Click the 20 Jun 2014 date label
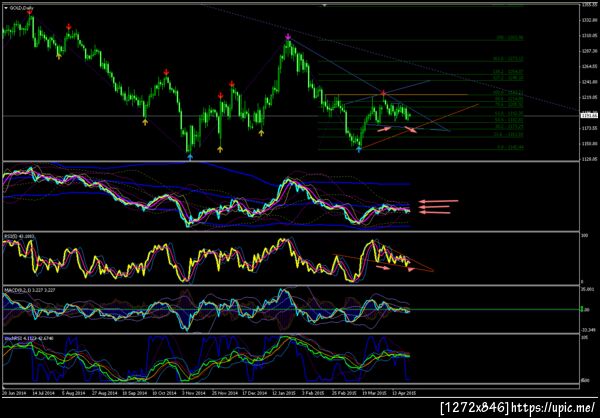The height and width of the screenshot is (418, 600). [13, 393]
